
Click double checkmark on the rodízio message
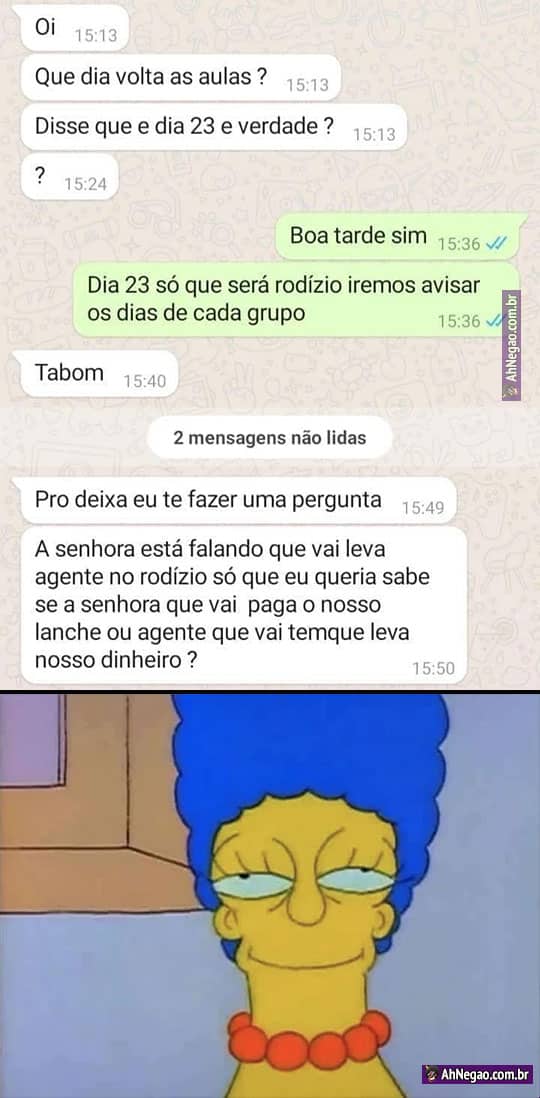coord(495,321)
